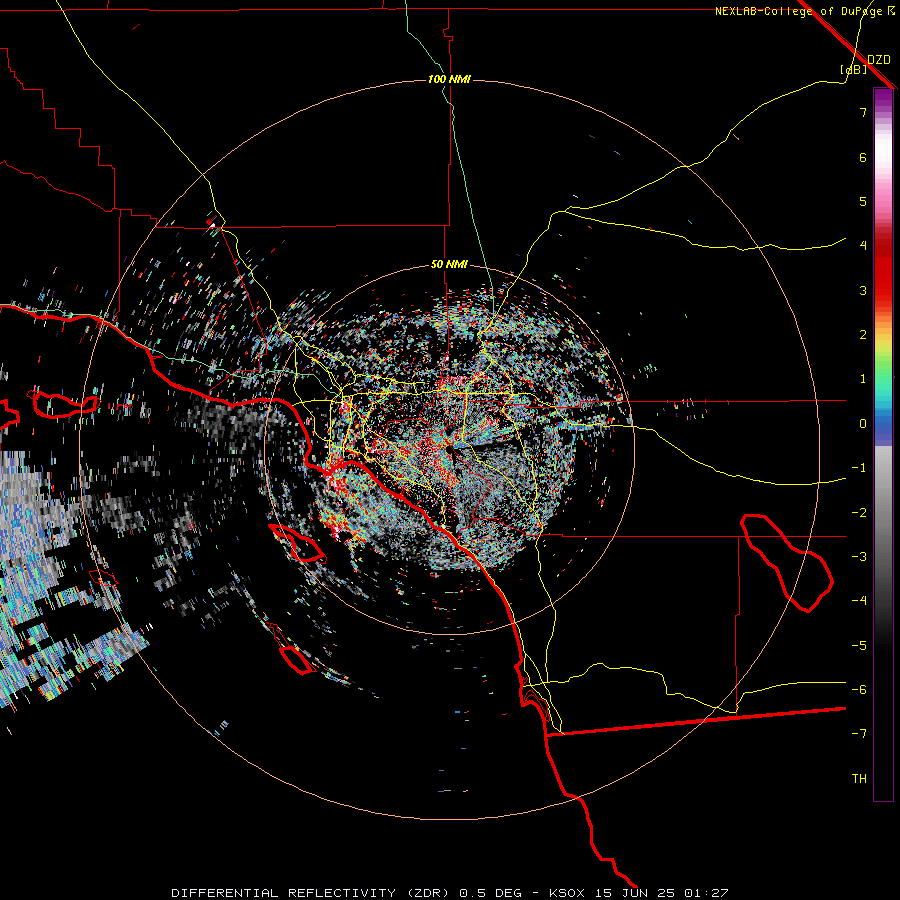Click the 7 value on color scale
The height and width of the screenshot is (900, 900).
[x=863, y=112]
